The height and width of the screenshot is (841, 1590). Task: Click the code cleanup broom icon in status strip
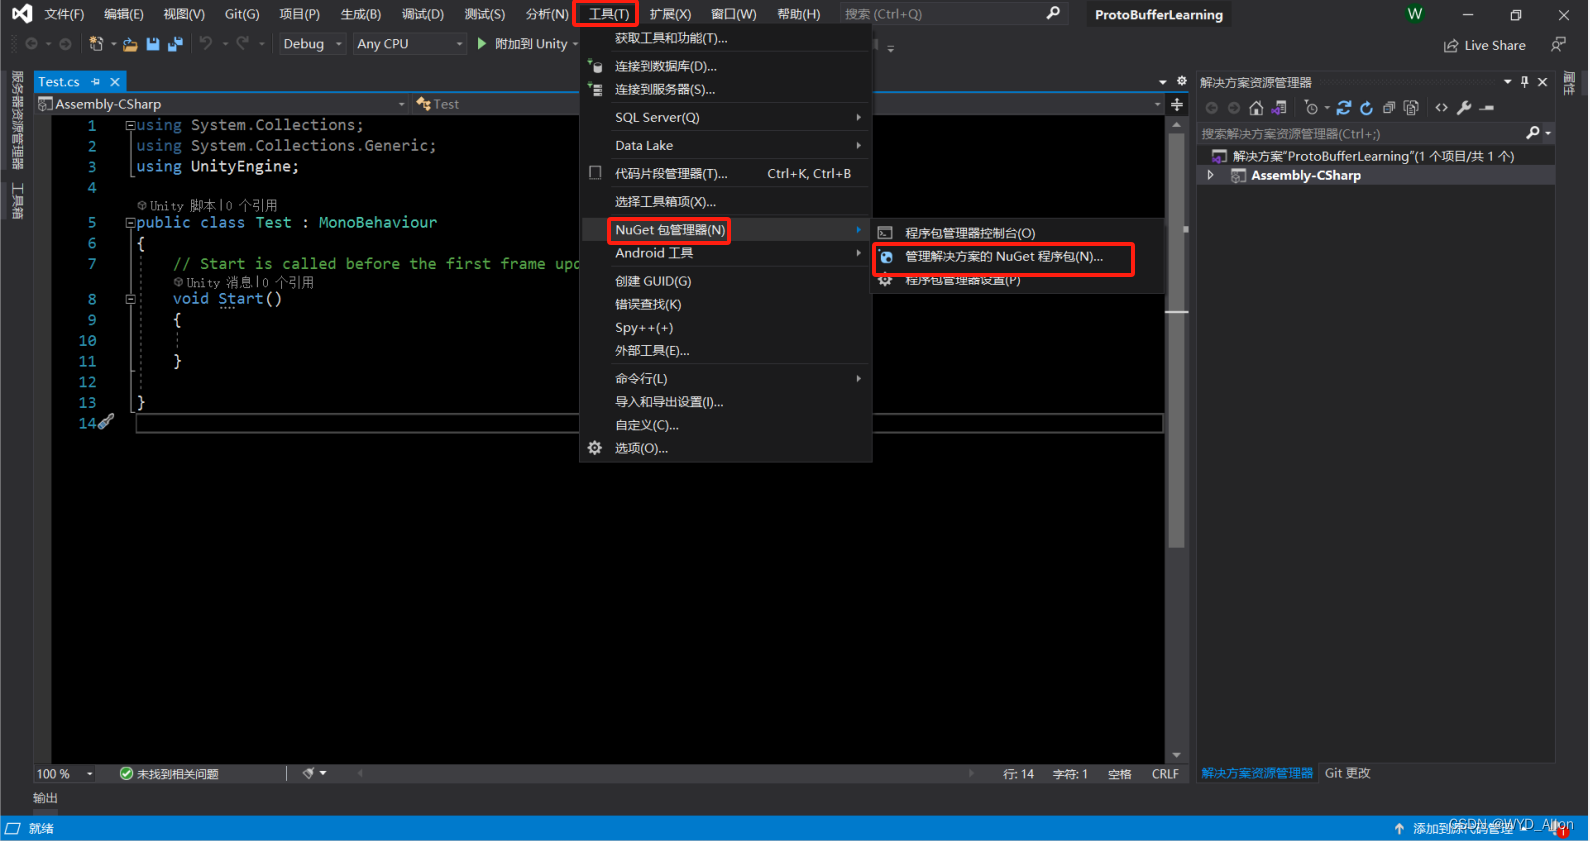[309, 773]
